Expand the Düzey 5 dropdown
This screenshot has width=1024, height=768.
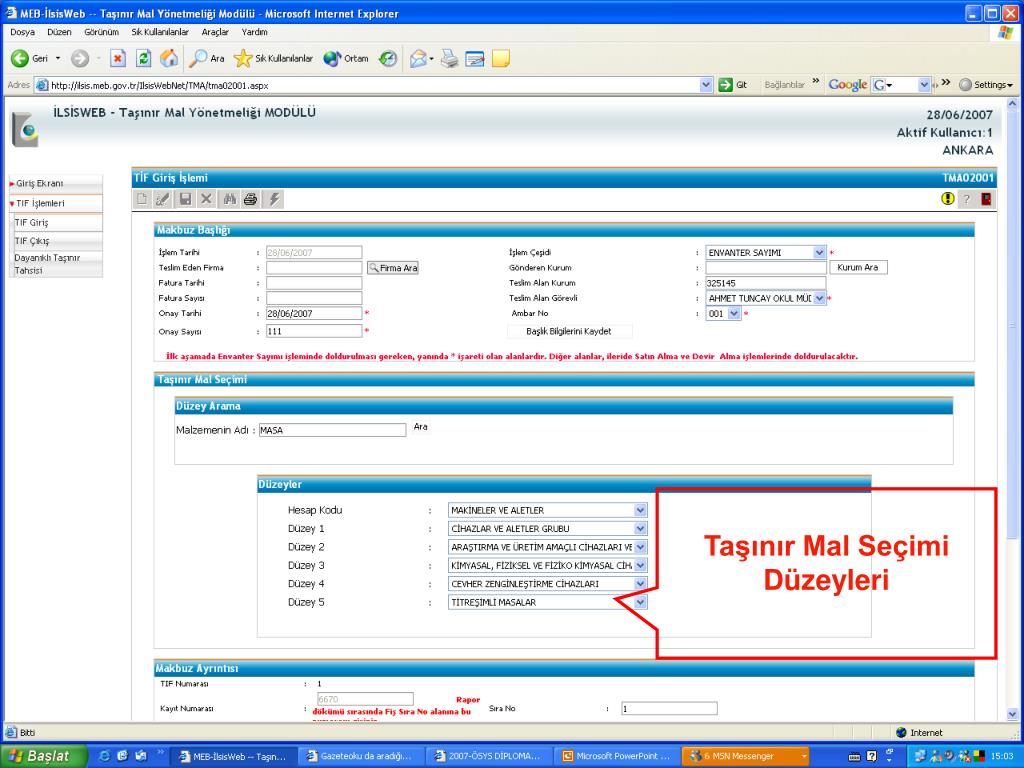coord(640,603)
